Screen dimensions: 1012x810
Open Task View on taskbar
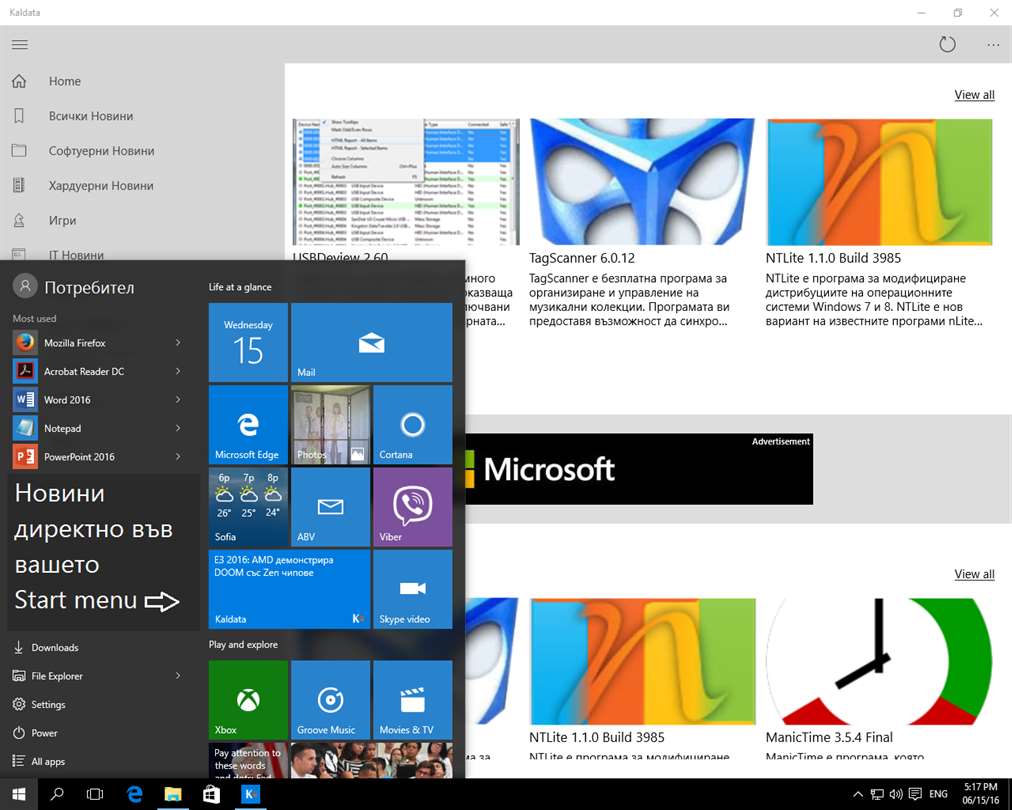pyautogui.click(x=95, y=794)
